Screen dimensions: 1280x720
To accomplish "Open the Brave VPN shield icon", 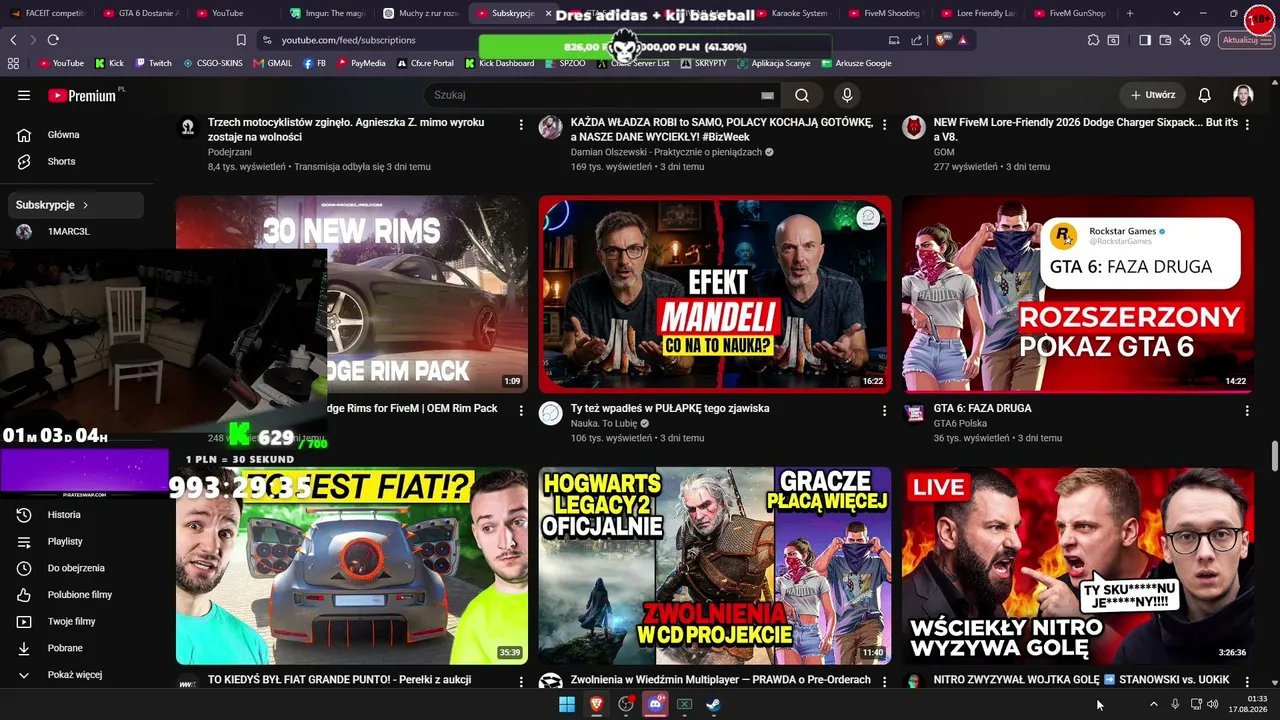I will tap(1205, 40).
